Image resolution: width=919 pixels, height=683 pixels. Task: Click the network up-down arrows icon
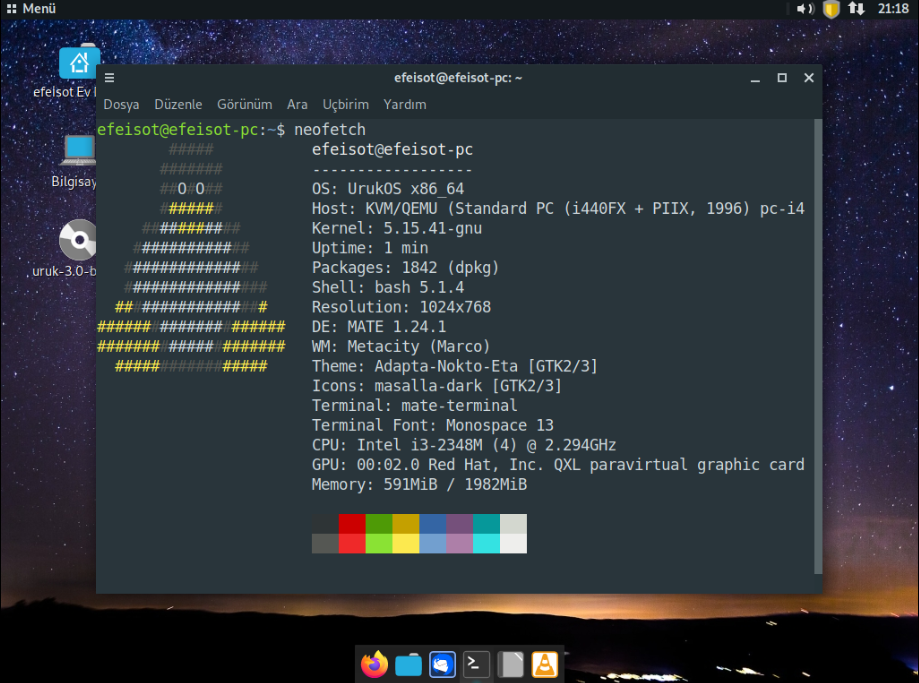pyautogui.click(x=856, y=9)
